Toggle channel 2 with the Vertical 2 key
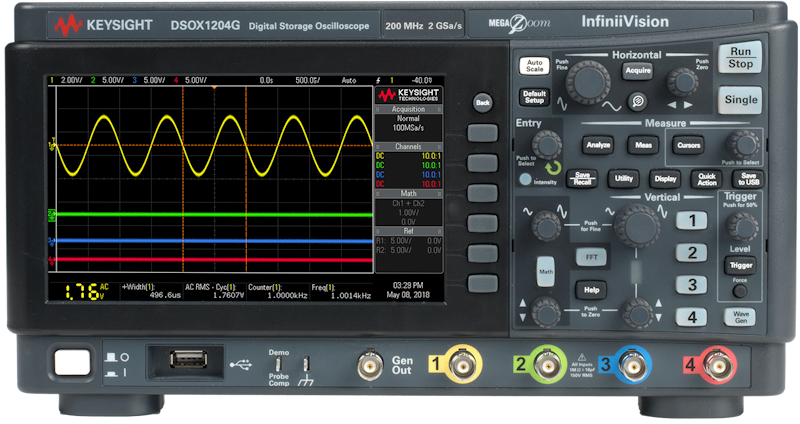This screenshot has width=800, height=424. coord(692,253)
